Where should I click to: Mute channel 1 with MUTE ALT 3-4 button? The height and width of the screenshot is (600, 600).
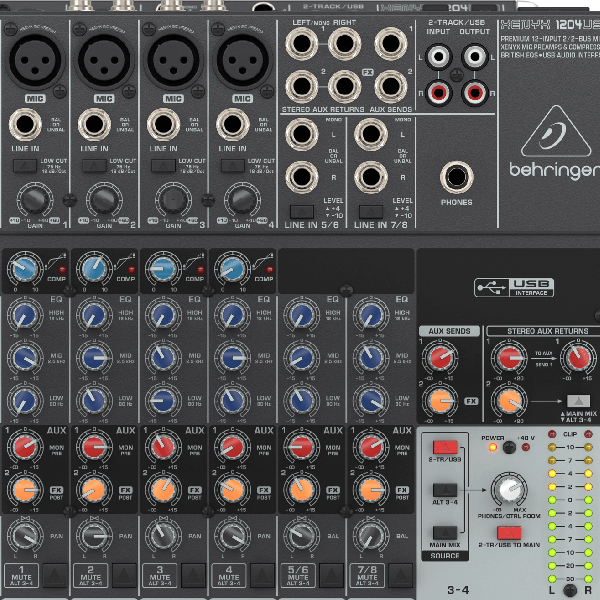pos(55,575)
